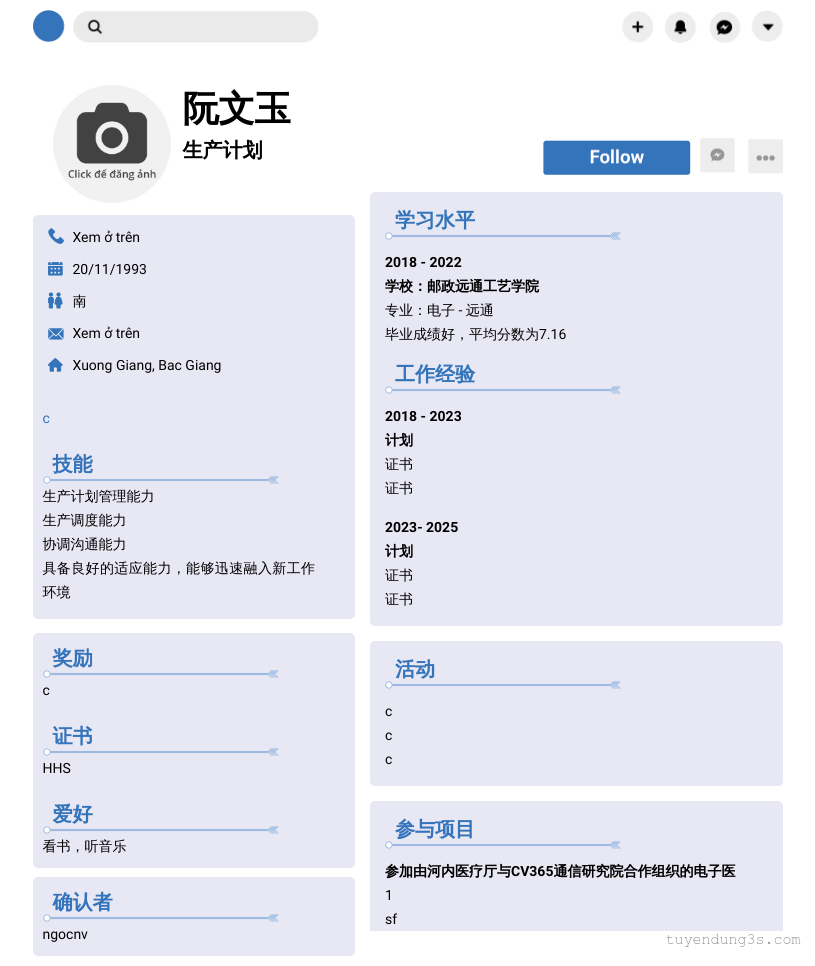815x966 pixels.
Task: Click the blue circle logo
Action: (x=48, y=26)
